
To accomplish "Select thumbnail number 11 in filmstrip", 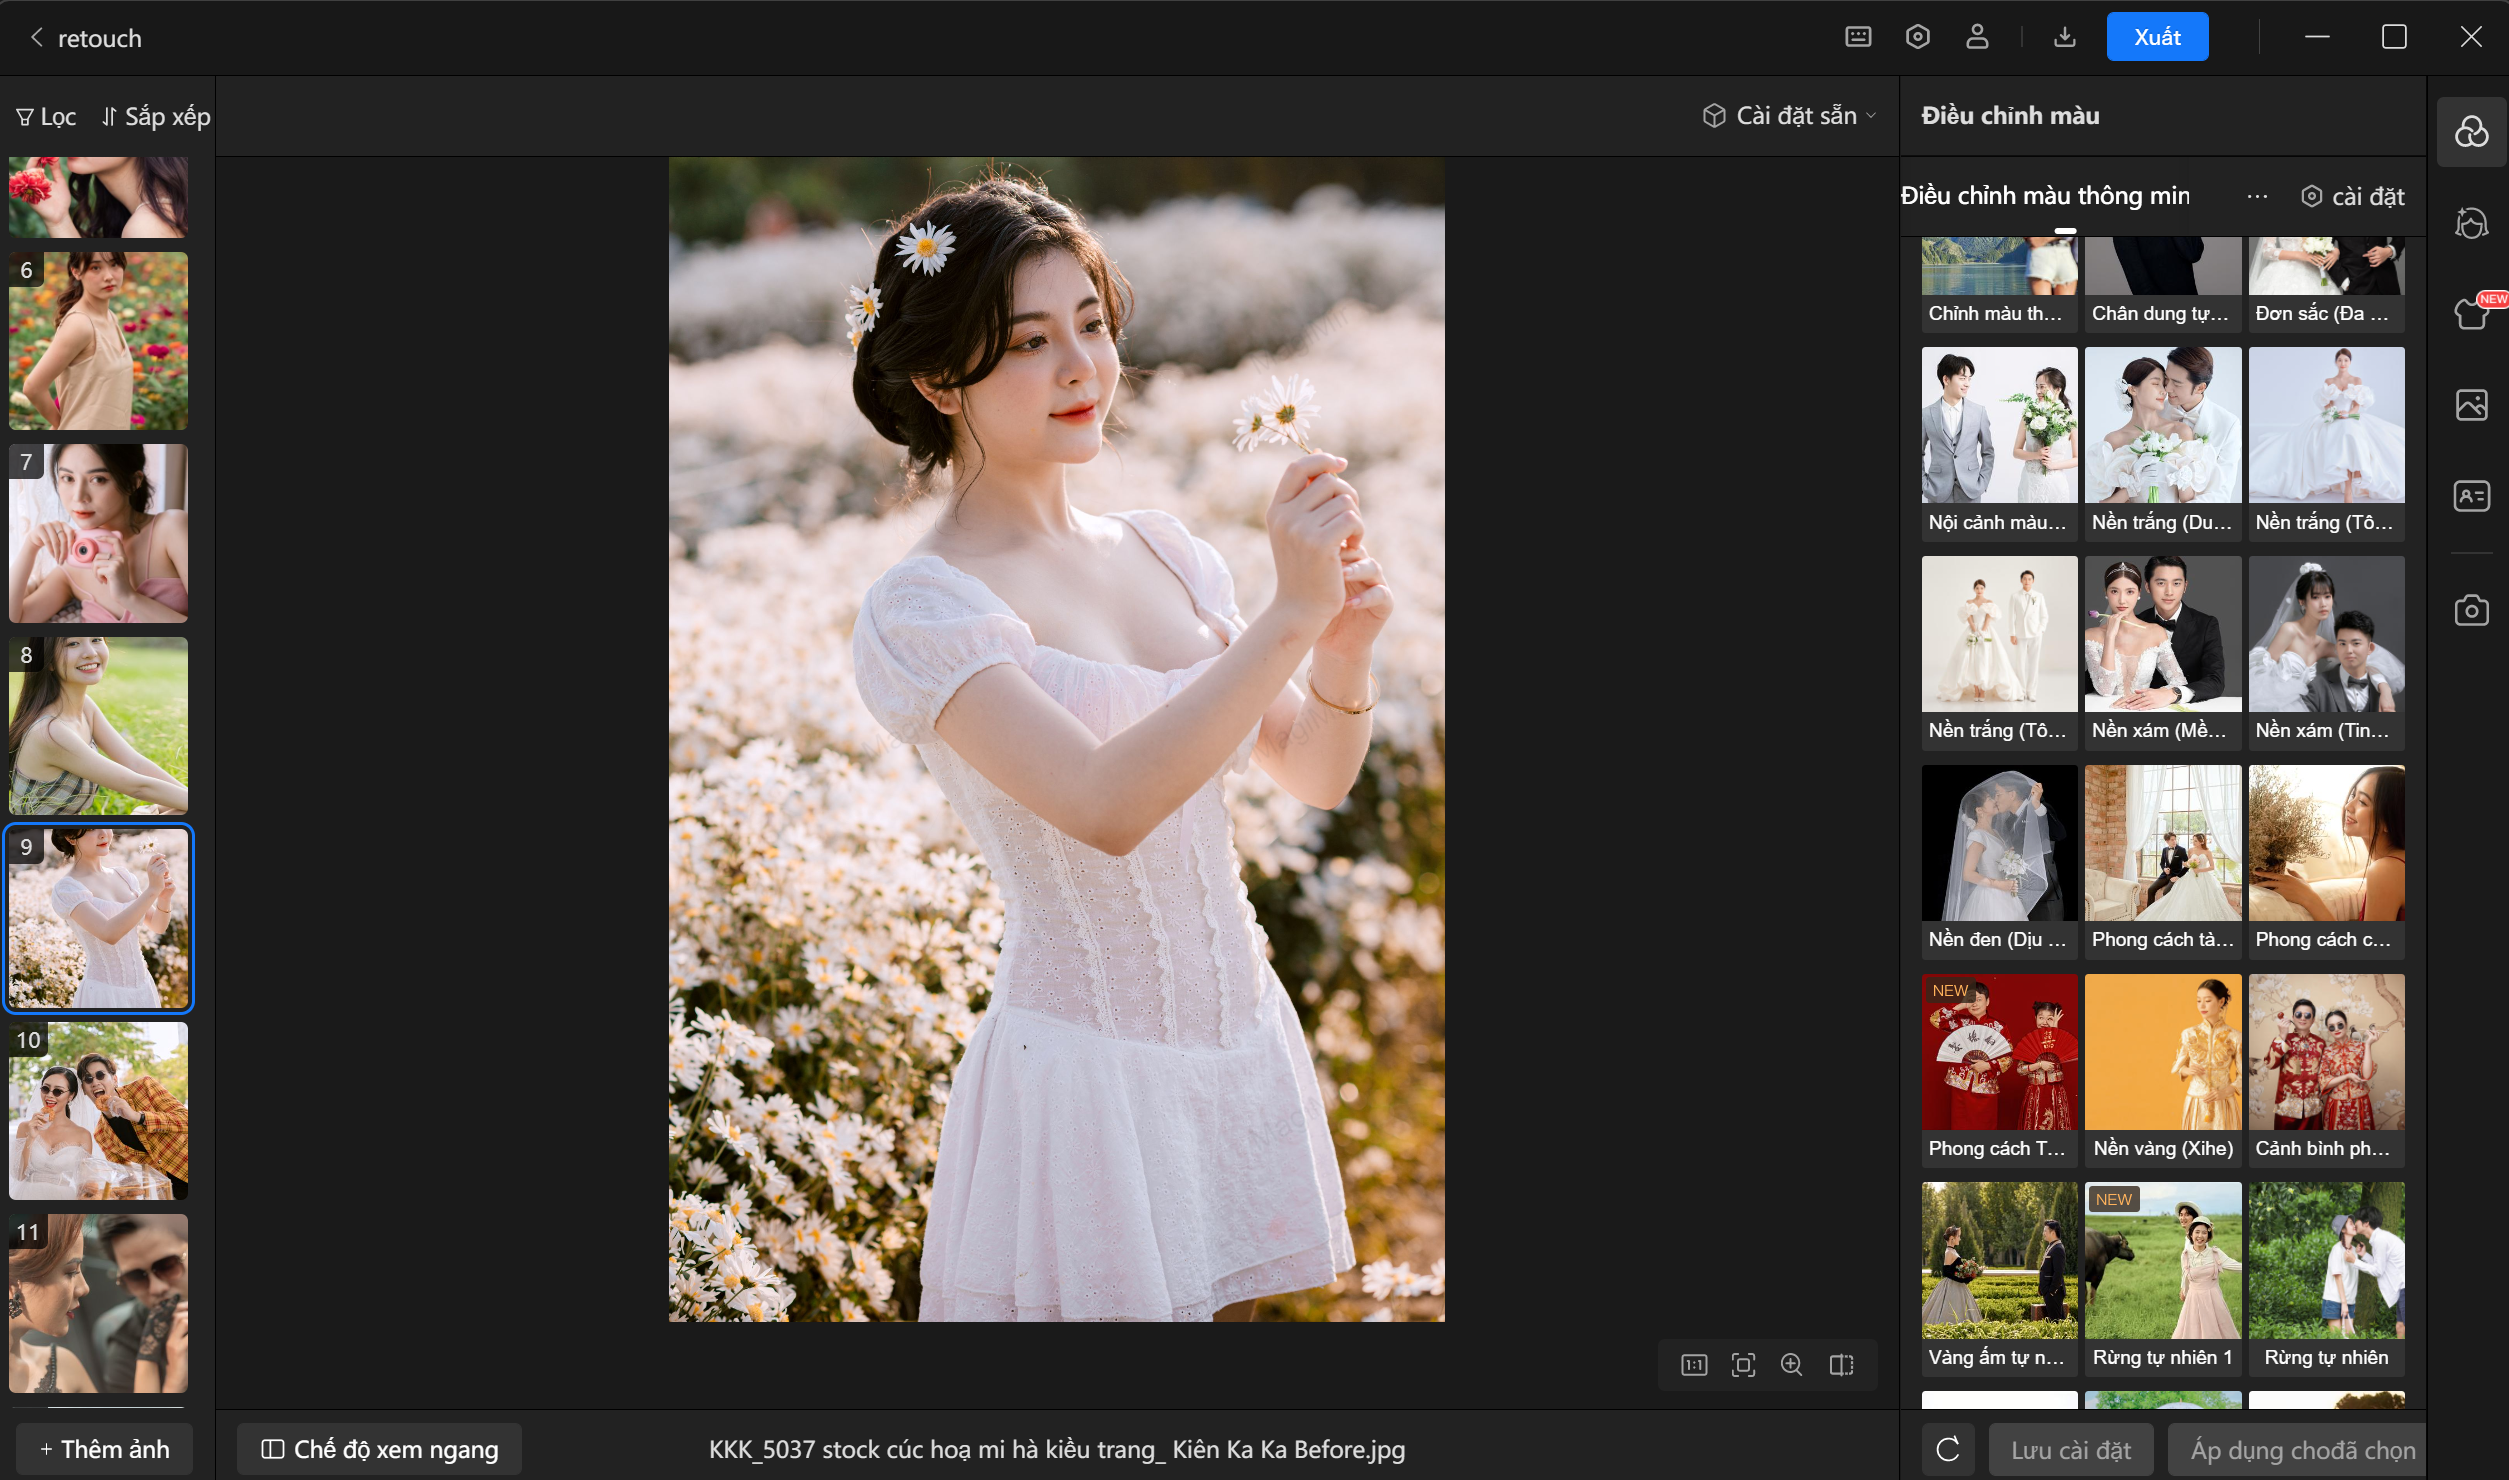I will (x=98, y=1303).
